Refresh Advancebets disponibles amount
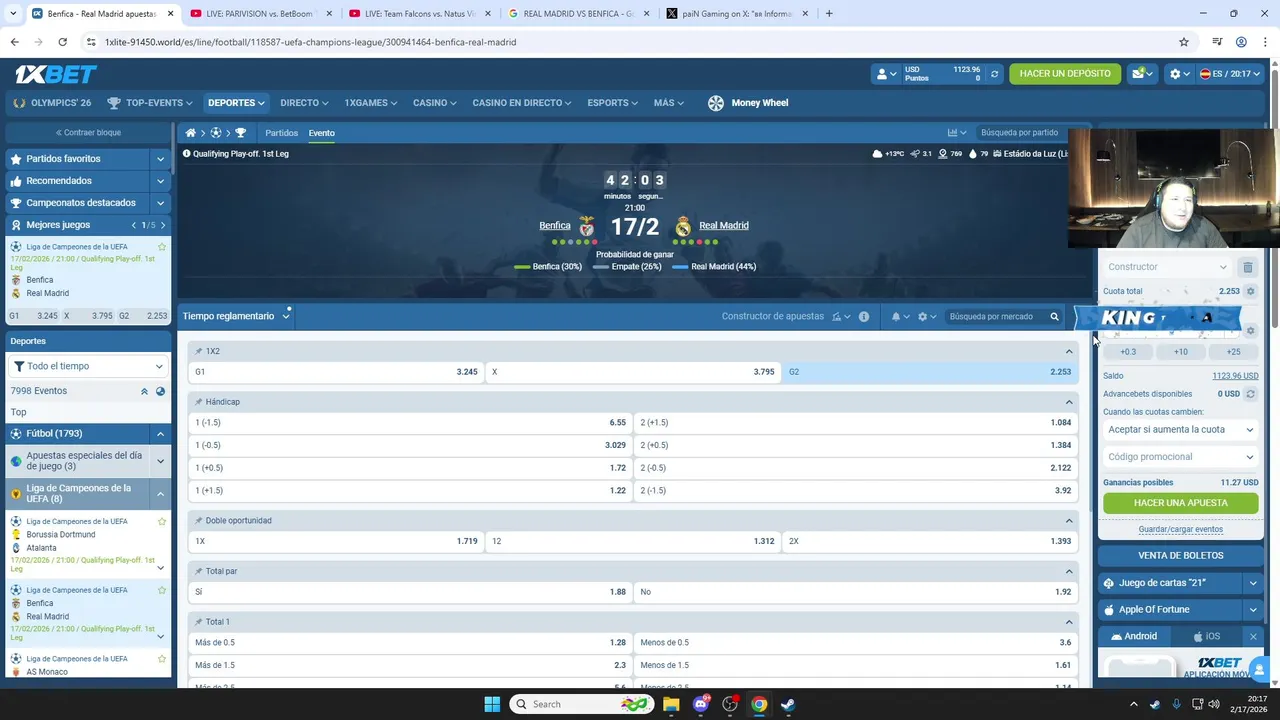The height and width of the screenshot is (720, 1280). pos(1250,394)
